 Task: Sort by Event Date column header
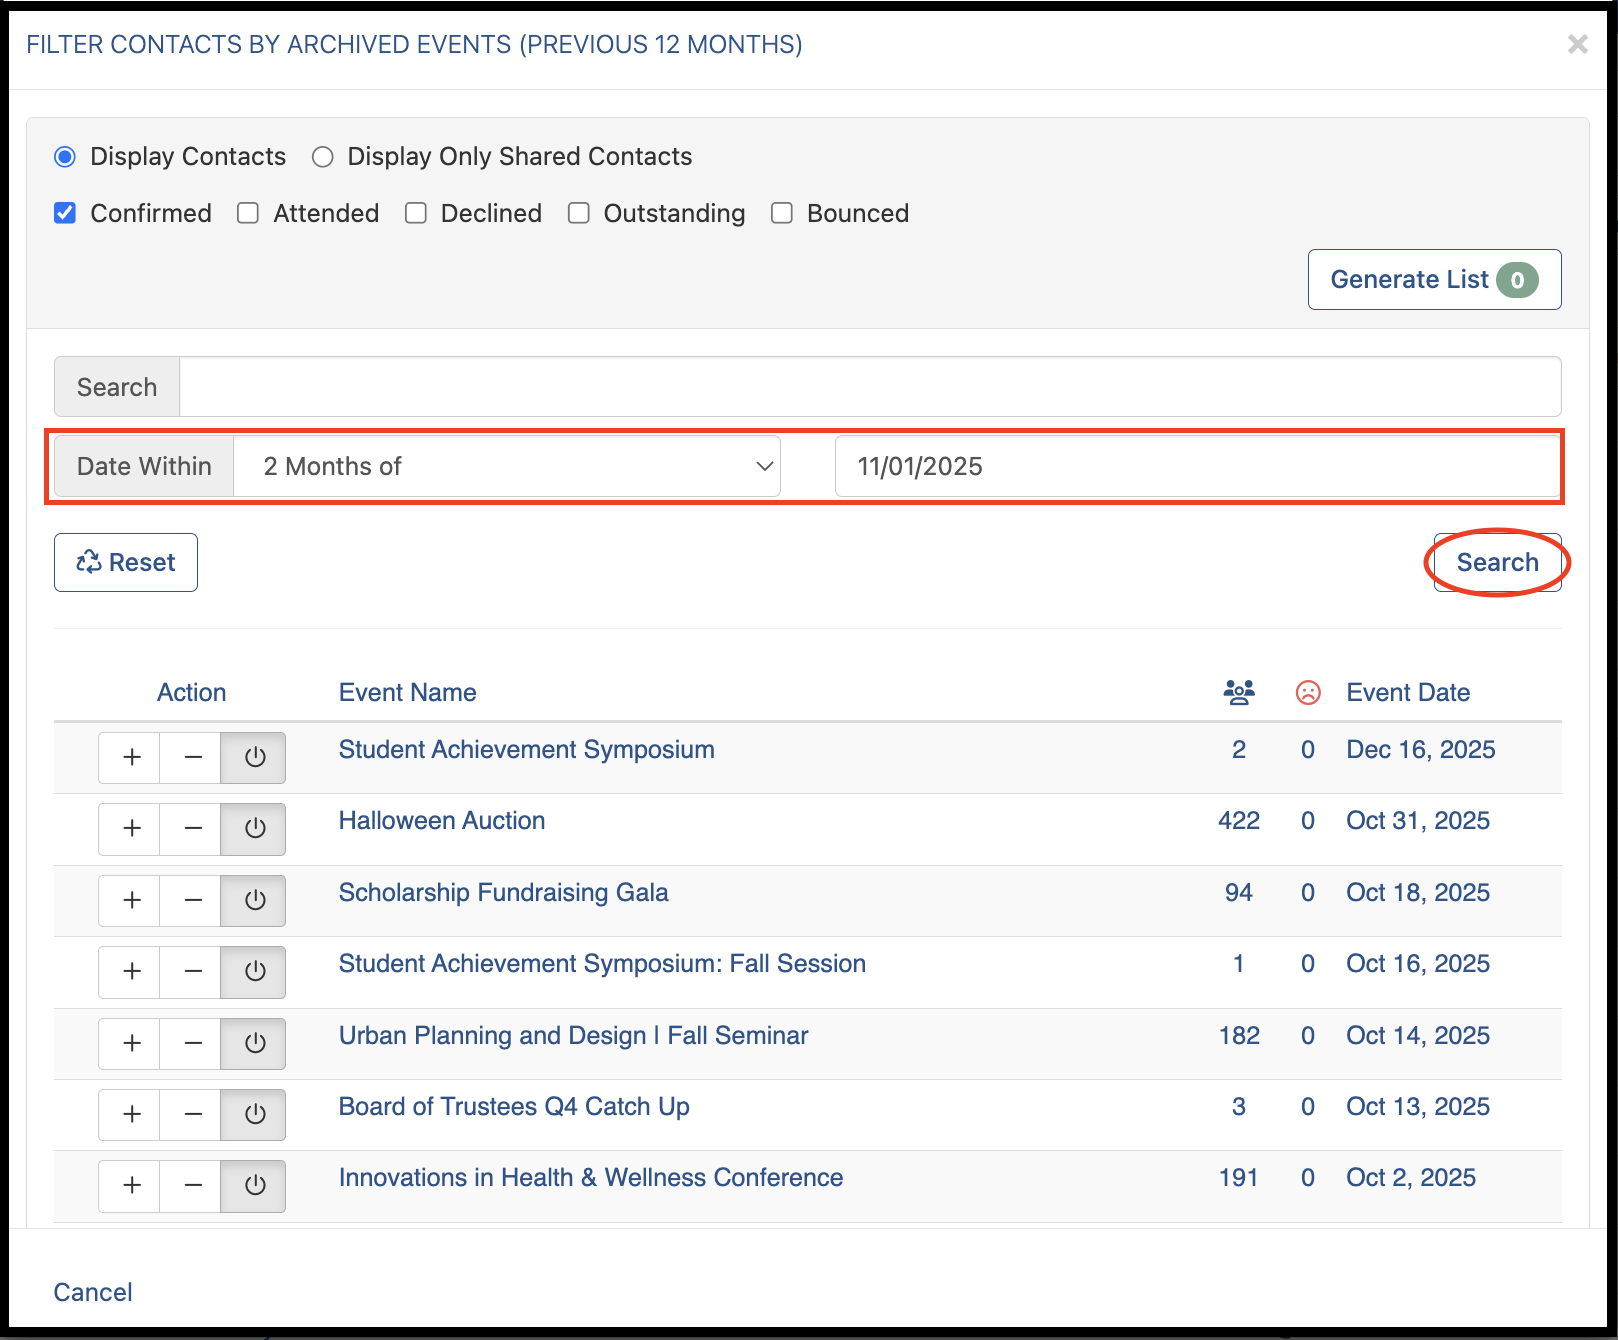pos(1408,692)
